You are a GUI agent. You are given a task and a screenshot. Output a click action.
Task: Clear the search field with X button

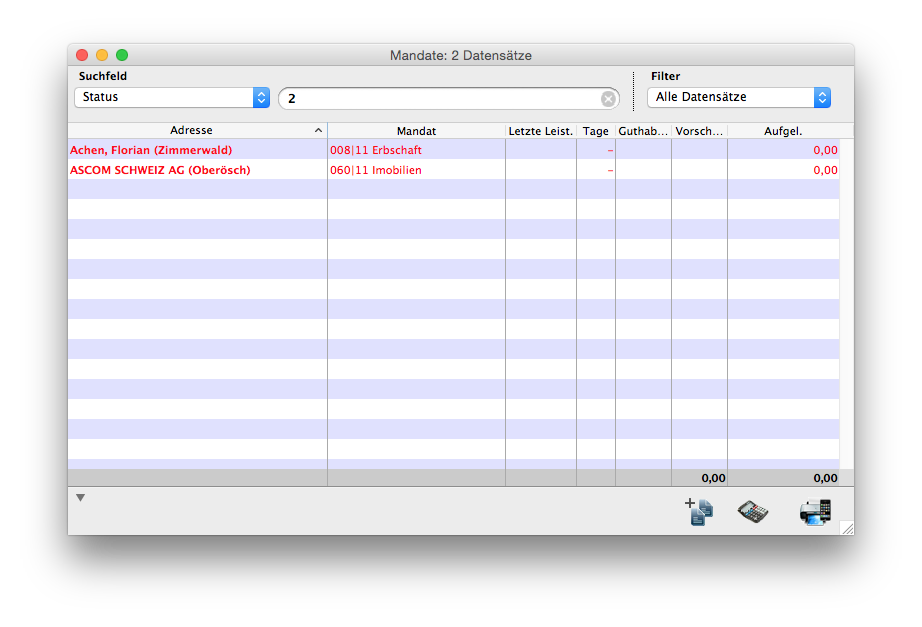click(x=609, y=99)
